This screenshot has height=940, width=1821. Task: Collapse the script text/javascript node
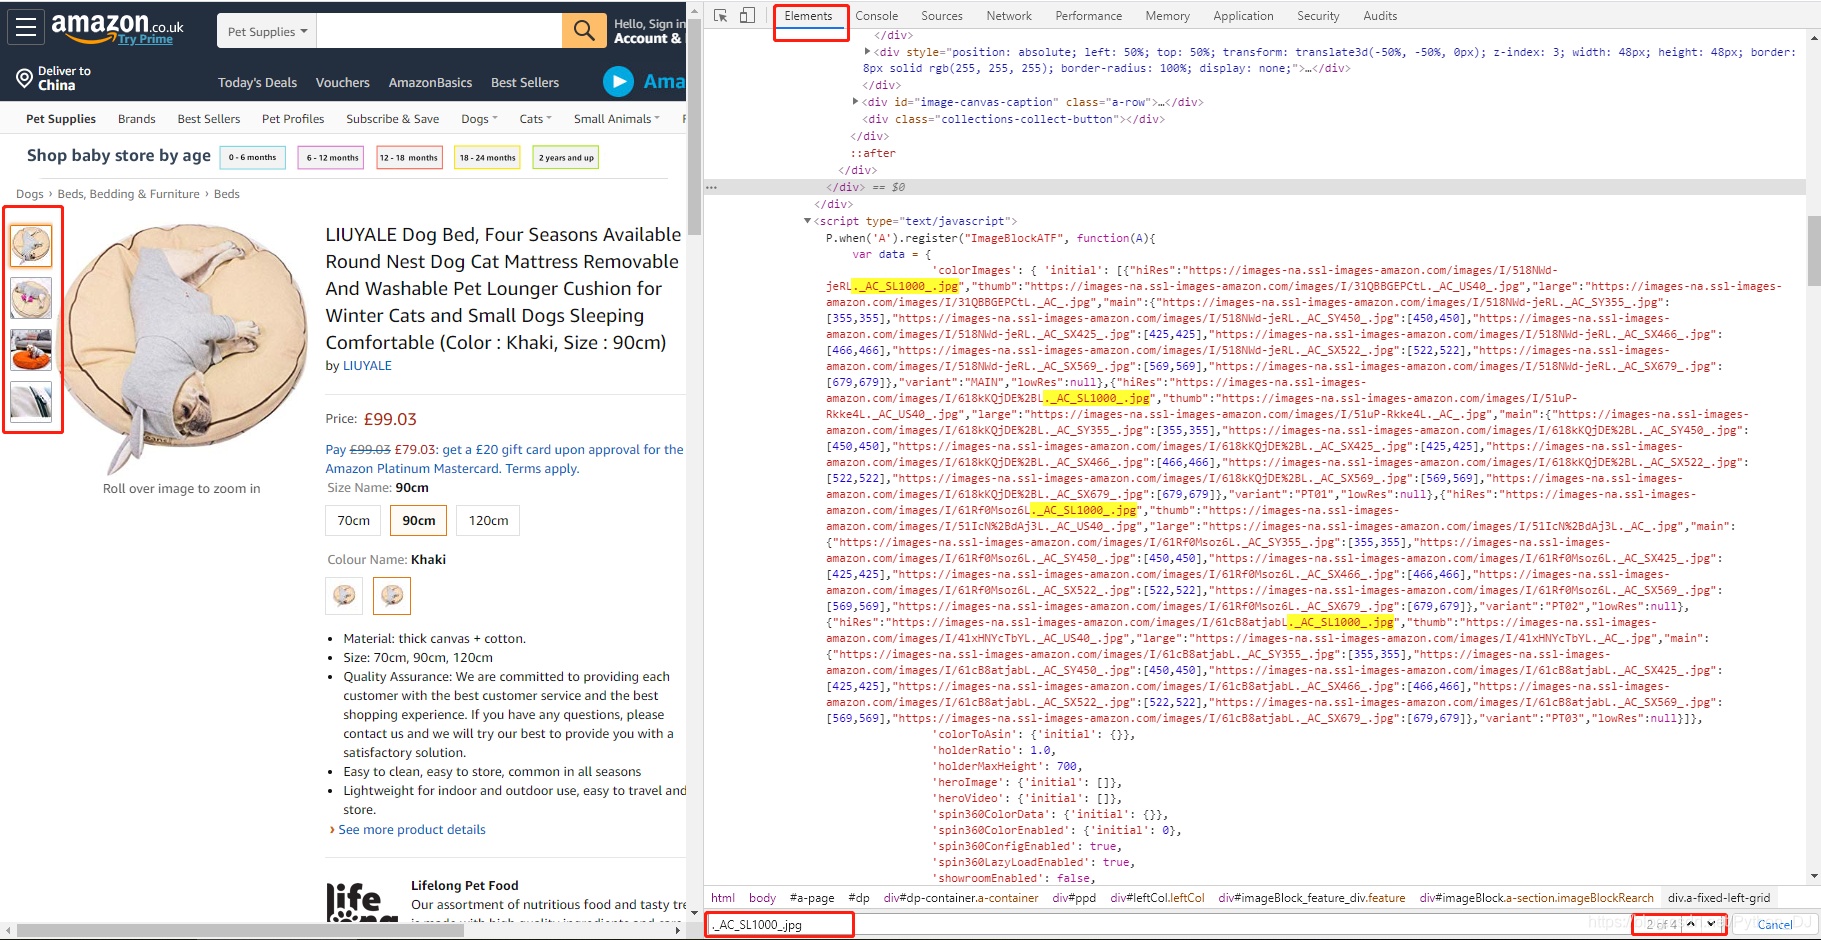click(x=808, y=221)
